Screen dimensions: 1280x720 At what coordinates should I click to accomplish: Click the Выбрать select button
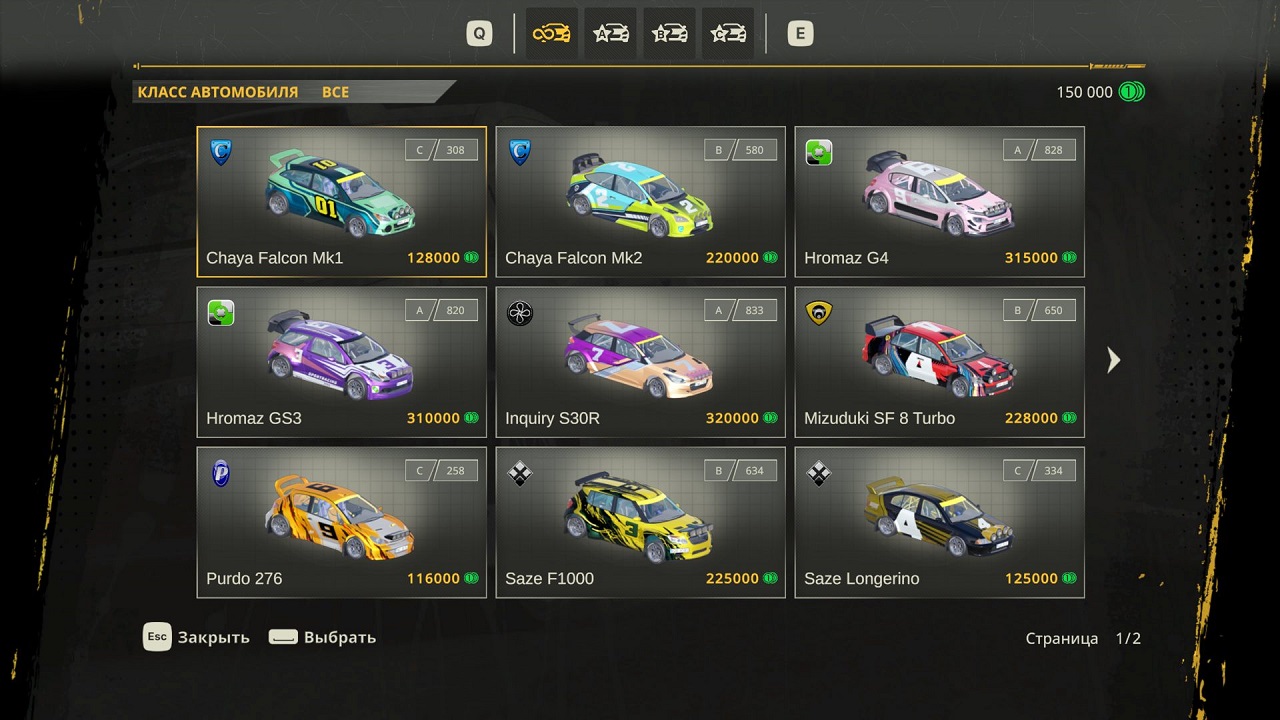click(323, 637)
